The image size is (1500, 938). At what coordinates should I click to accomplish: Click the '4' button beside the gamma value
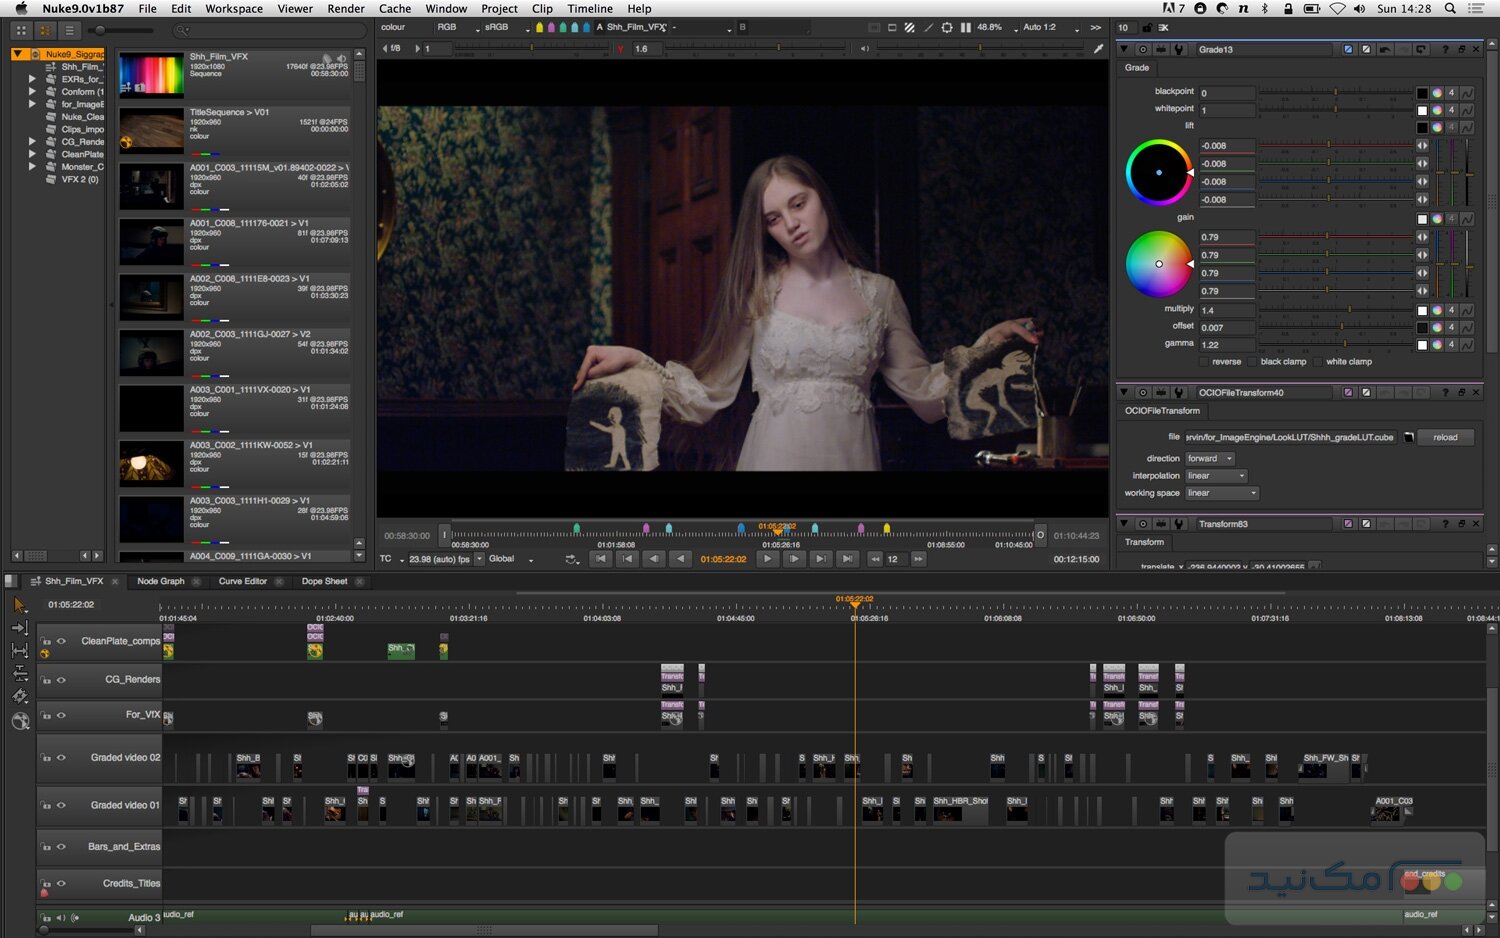(1452, 344)
